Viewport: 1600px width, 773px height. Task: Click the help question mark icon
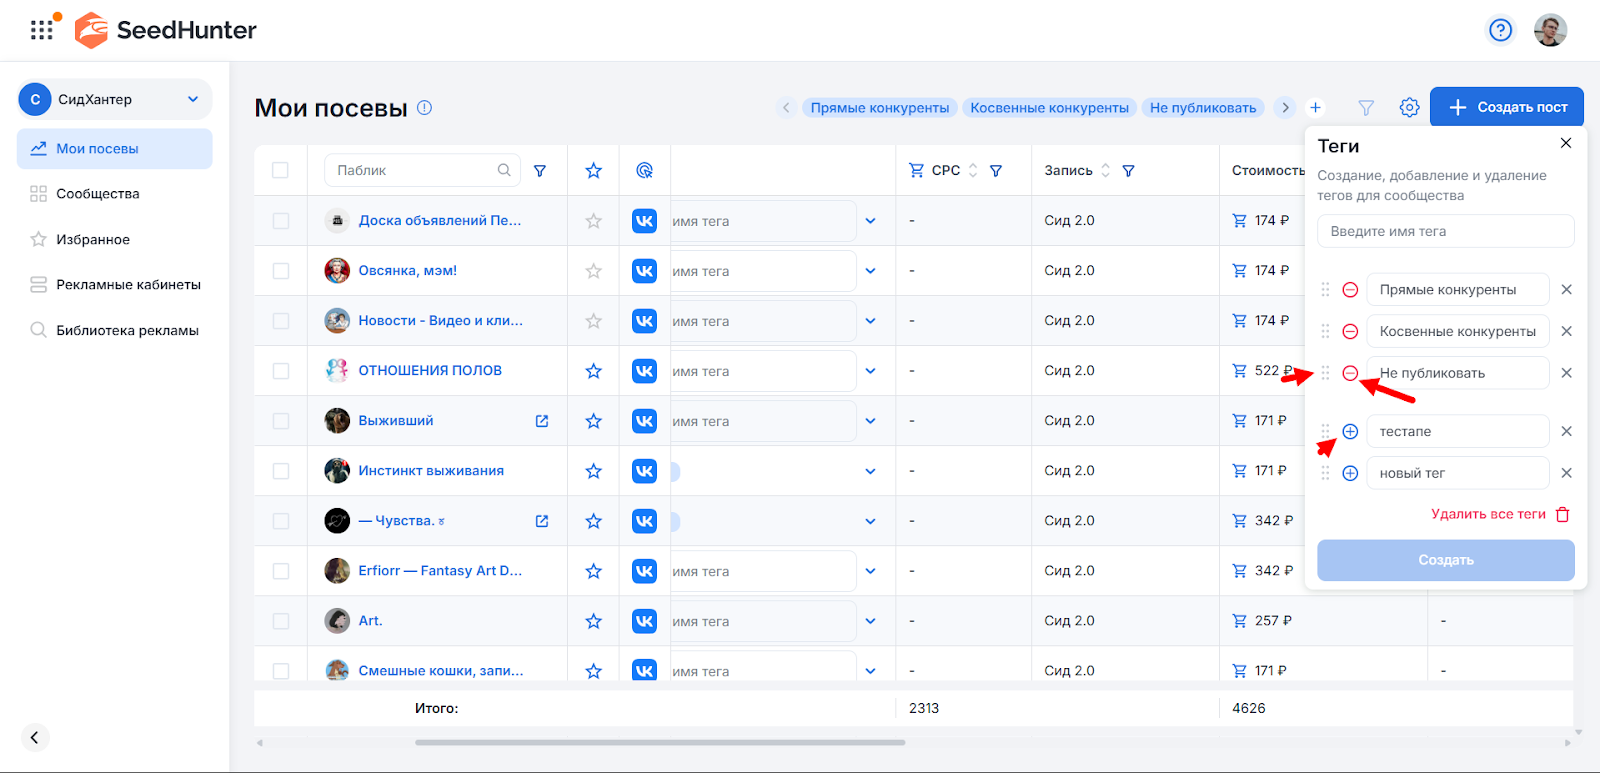[x=1500, y=30]
